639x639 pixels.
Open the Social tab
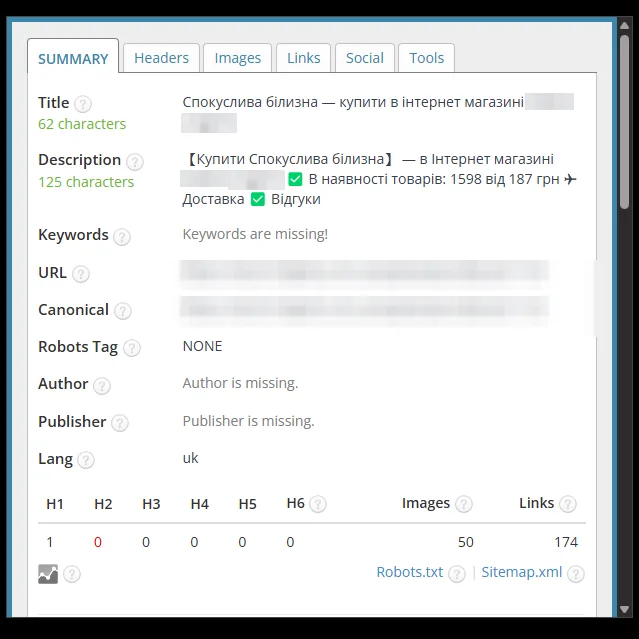[365, 58]
